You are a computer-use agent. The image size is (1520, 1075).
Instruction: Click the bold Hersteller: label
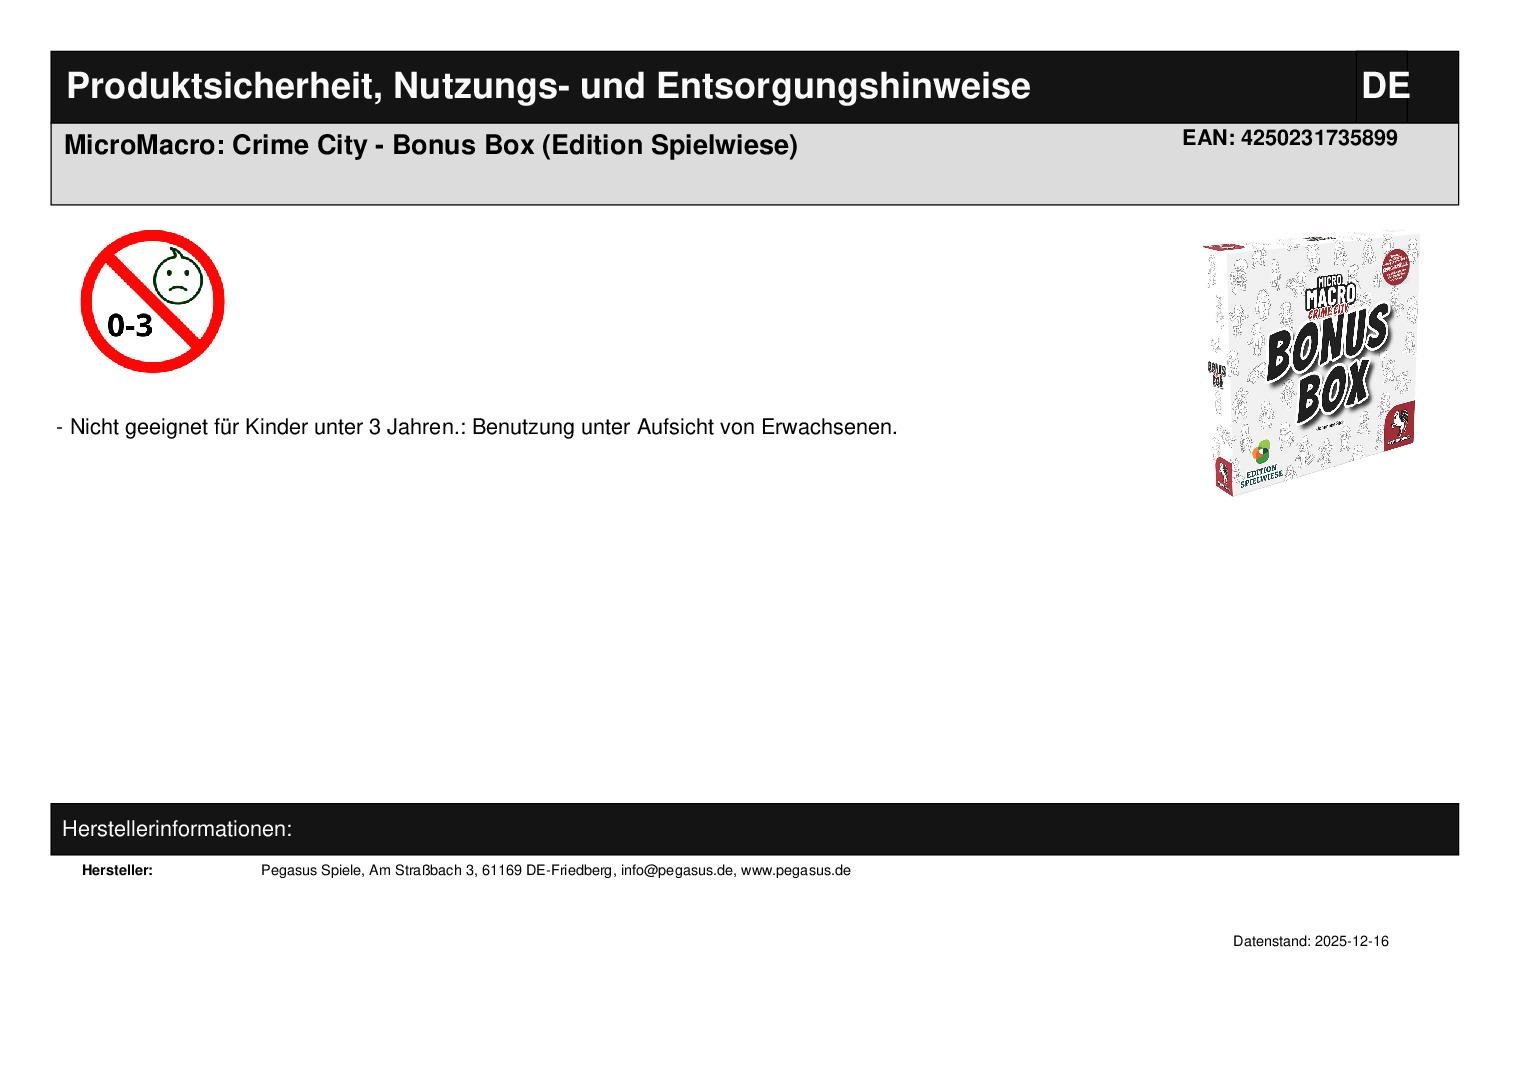click(x=117, y=870)
